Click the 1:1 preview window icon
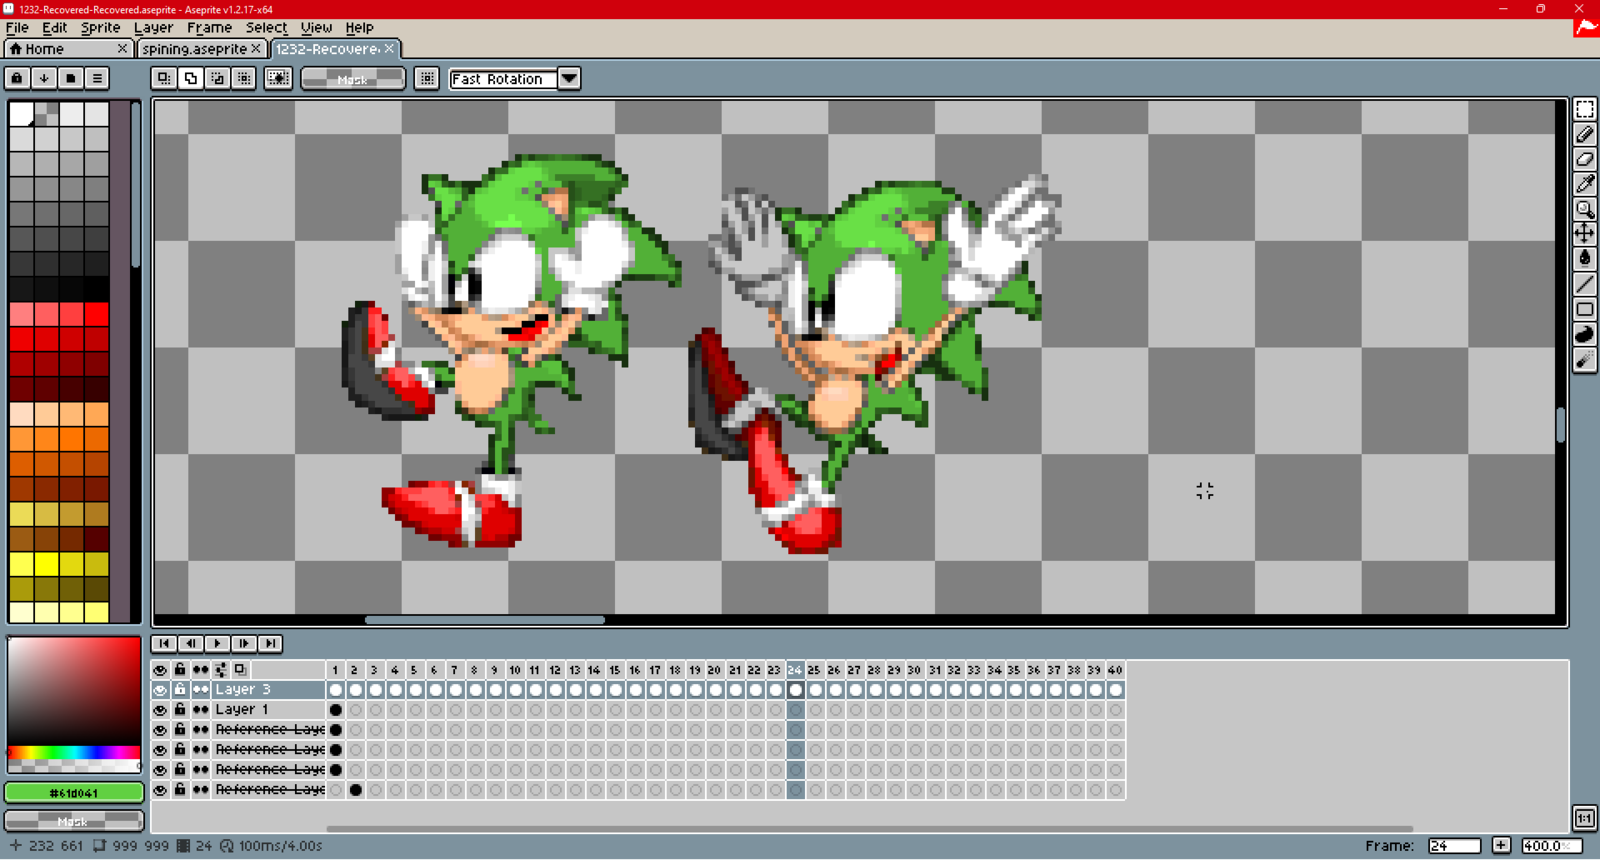 tap(1585, 818)
